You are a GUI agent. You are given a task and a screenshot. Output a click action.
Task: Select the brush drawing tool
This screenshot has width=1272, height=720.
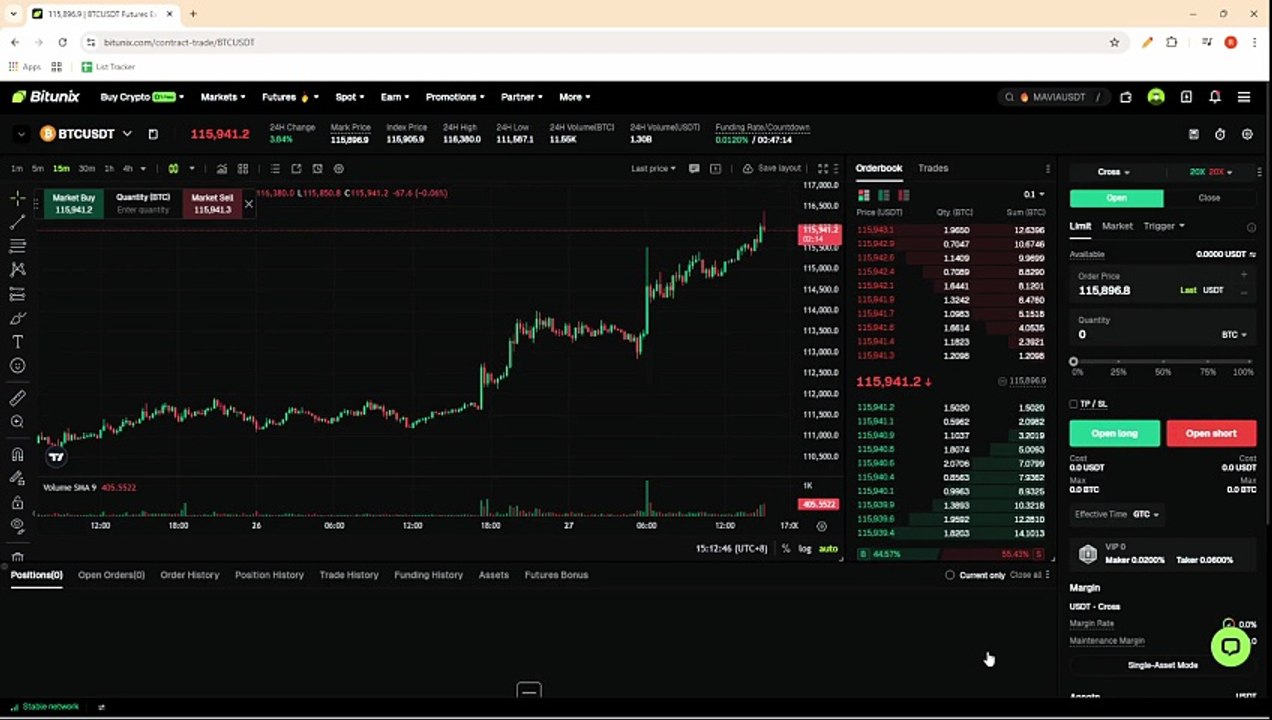pyautogui.click(x=17, y=318)
